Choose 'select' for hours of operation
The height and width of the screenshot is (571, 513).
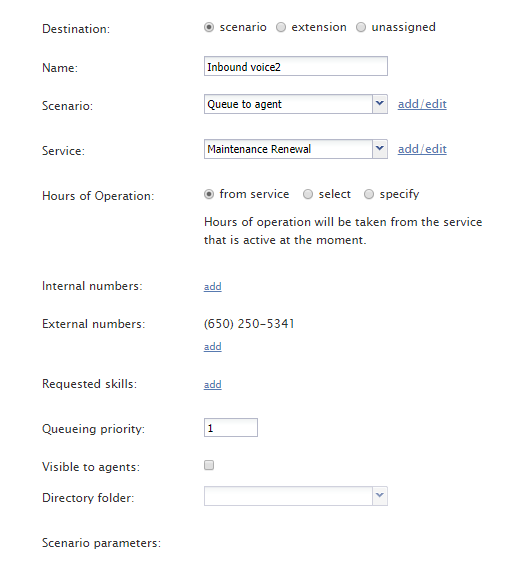(308, 194)
